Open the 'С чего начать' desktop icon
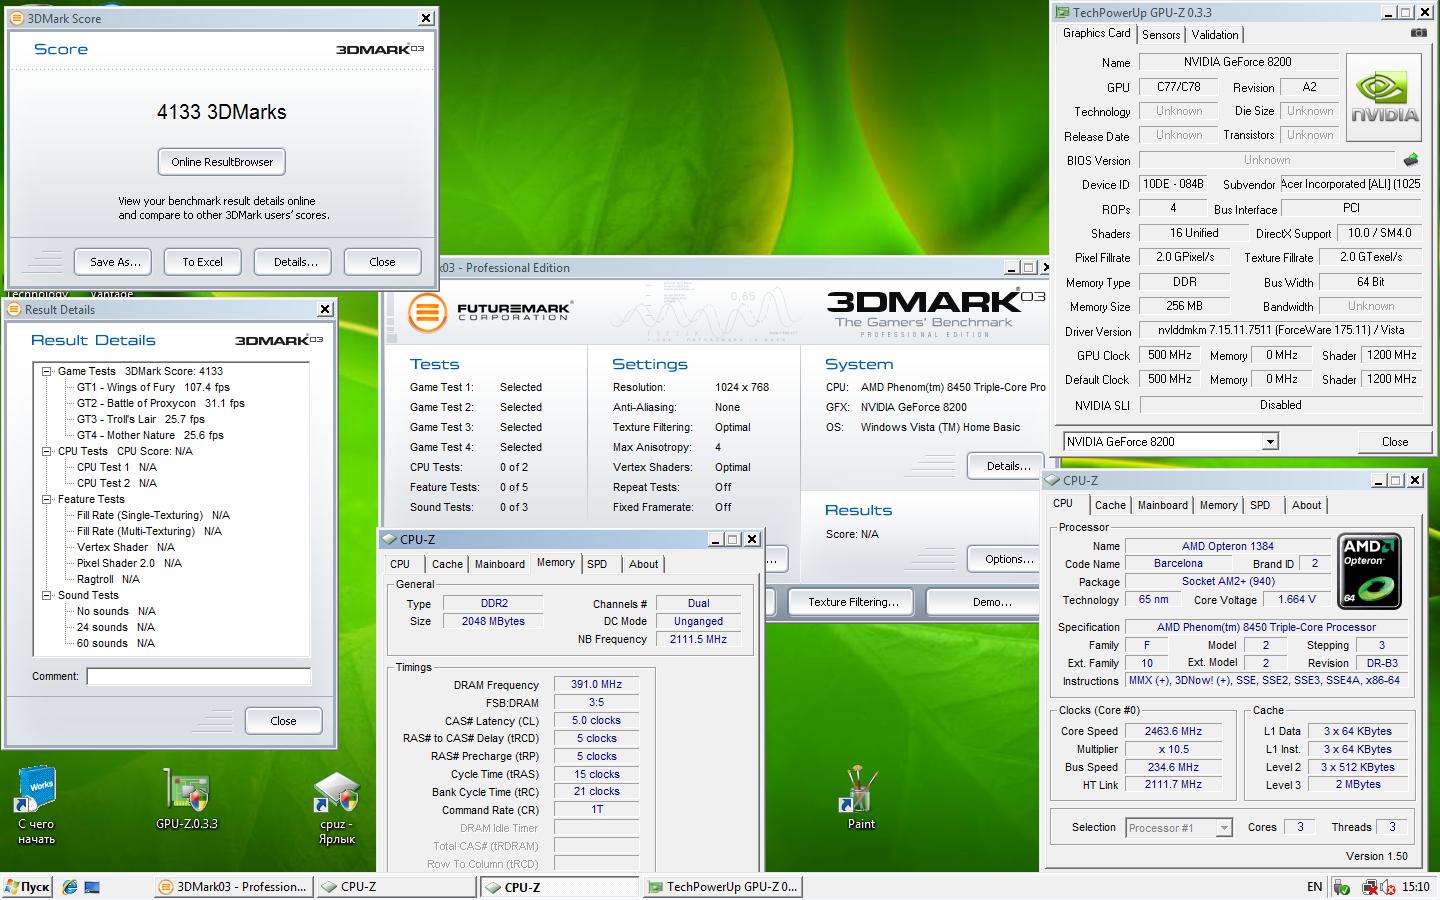The width and height of the screenshot is (1440, 900). pyautogui.click(x=36, y=805)
